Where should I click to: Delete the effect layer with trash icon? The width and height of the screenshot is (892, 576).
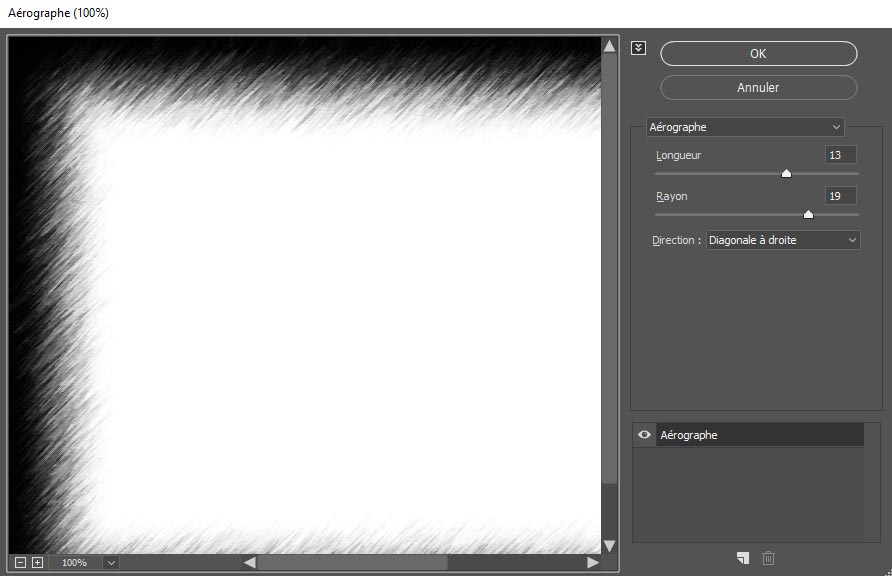click(768, 558)
